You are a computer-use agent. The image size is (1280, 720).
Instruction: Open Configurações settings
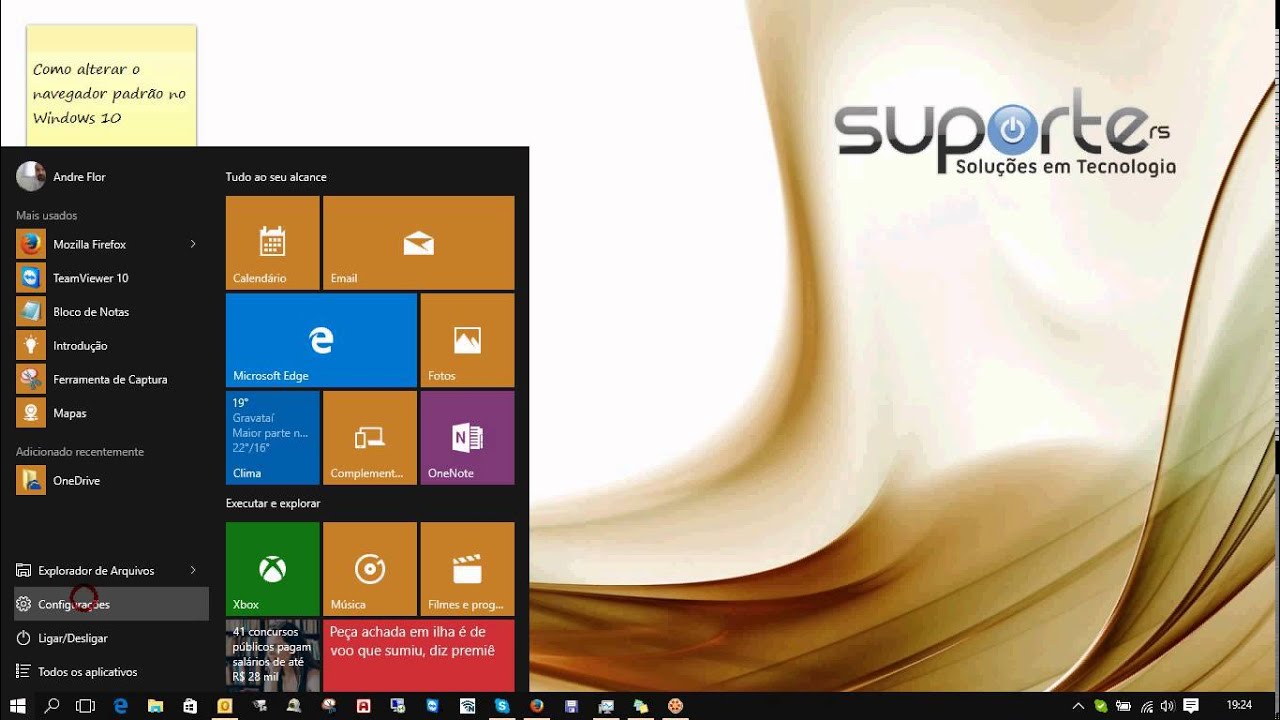point(111,604)
